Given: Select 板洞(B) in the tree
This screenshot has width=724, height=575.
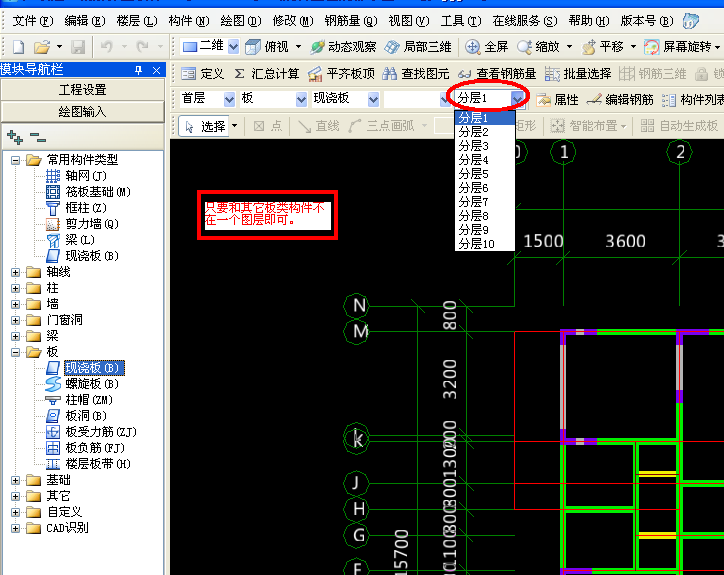Looking at the screenshot, I should [86, 416].
